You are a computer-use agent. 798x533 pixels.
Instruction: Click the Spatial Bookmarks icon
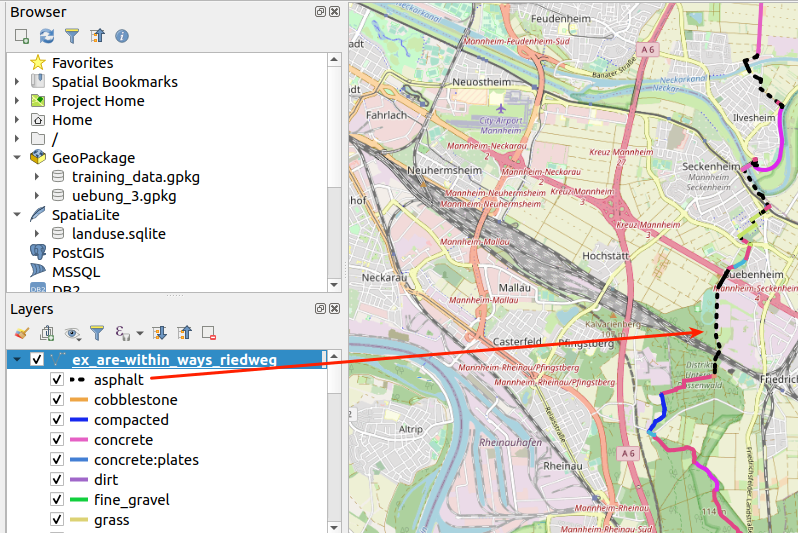tap(38, 81)
